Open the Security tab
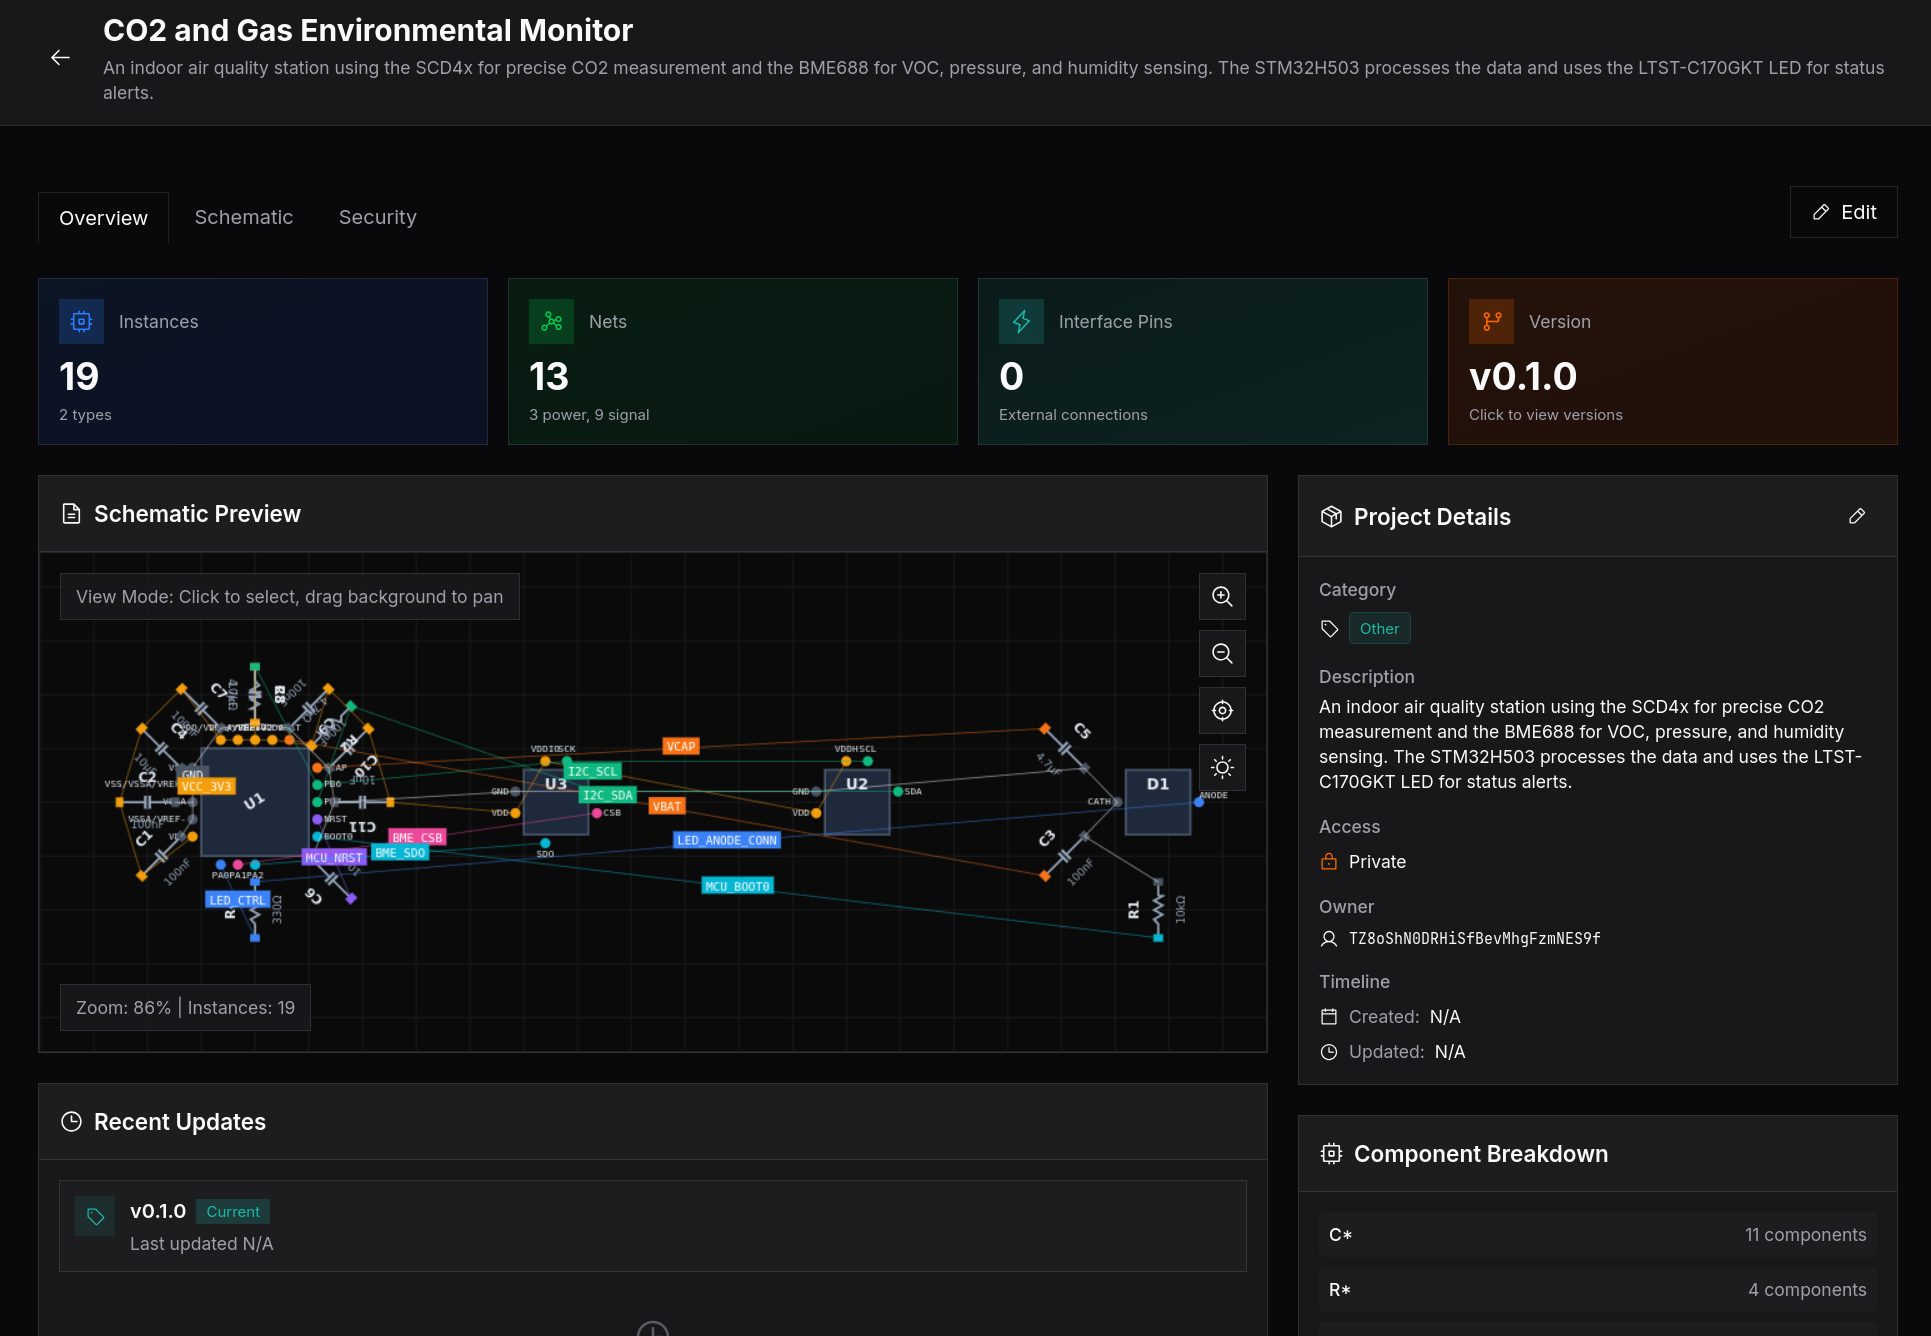The height and width of the screenshot is (1336, 1931). pos(377,217)
